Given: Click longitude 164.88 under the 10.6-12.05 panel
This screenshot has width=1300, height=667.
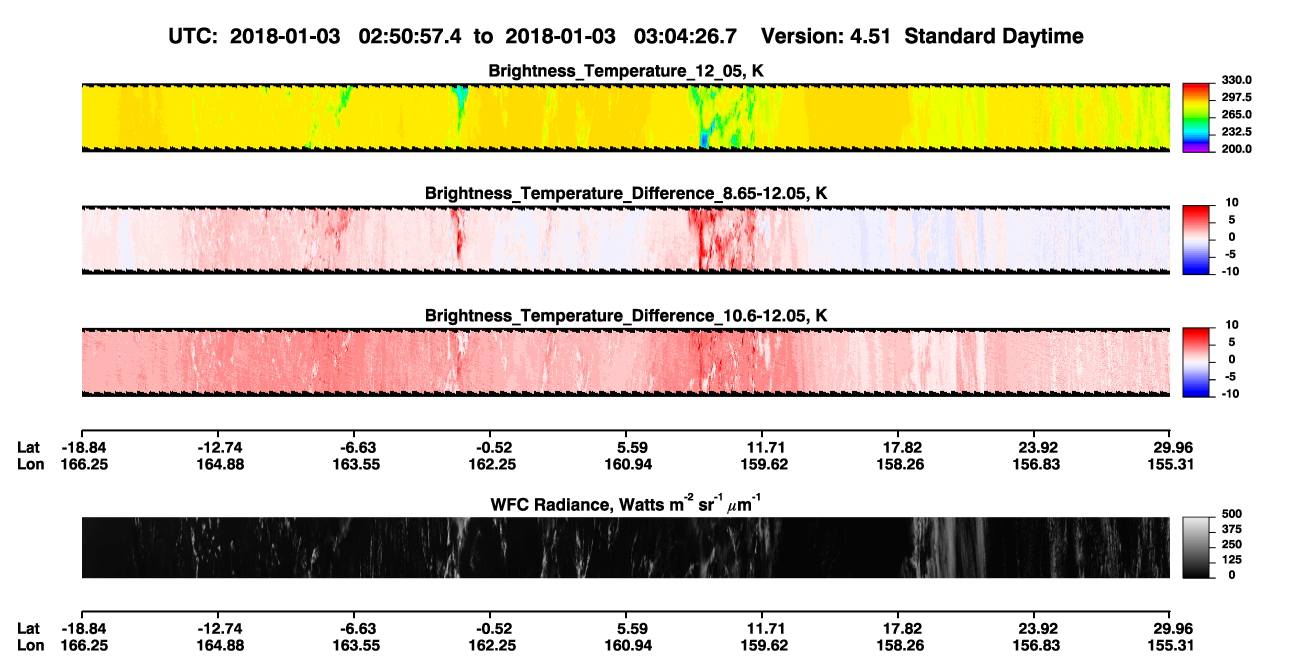Looking at the screenshot, I should pos(220,464).
